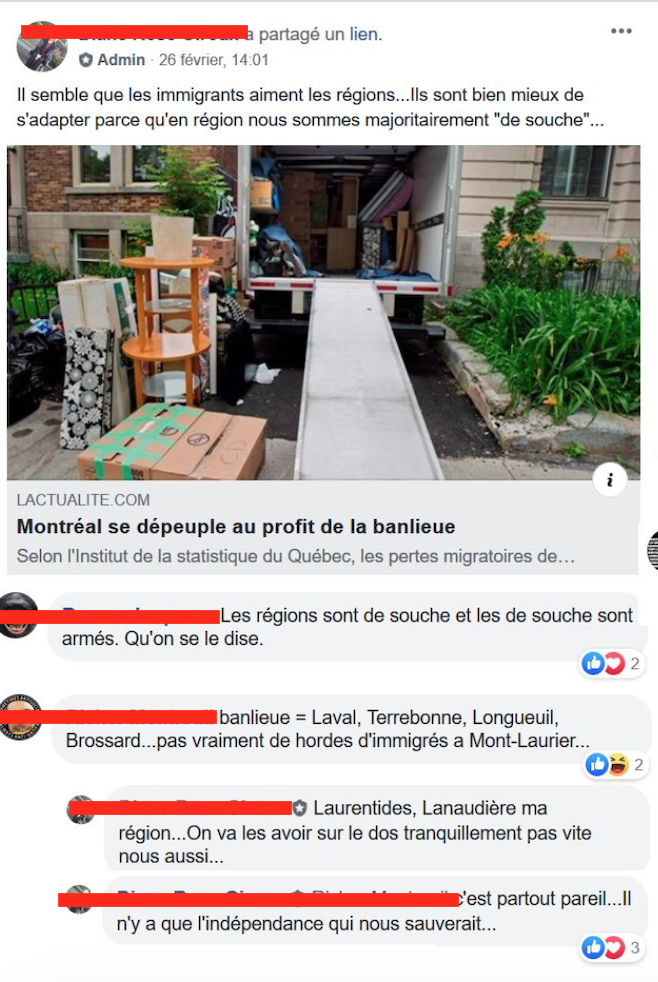Click the info icon on article image
This screenshot has width=658, height=982.
tap(610, 480)
